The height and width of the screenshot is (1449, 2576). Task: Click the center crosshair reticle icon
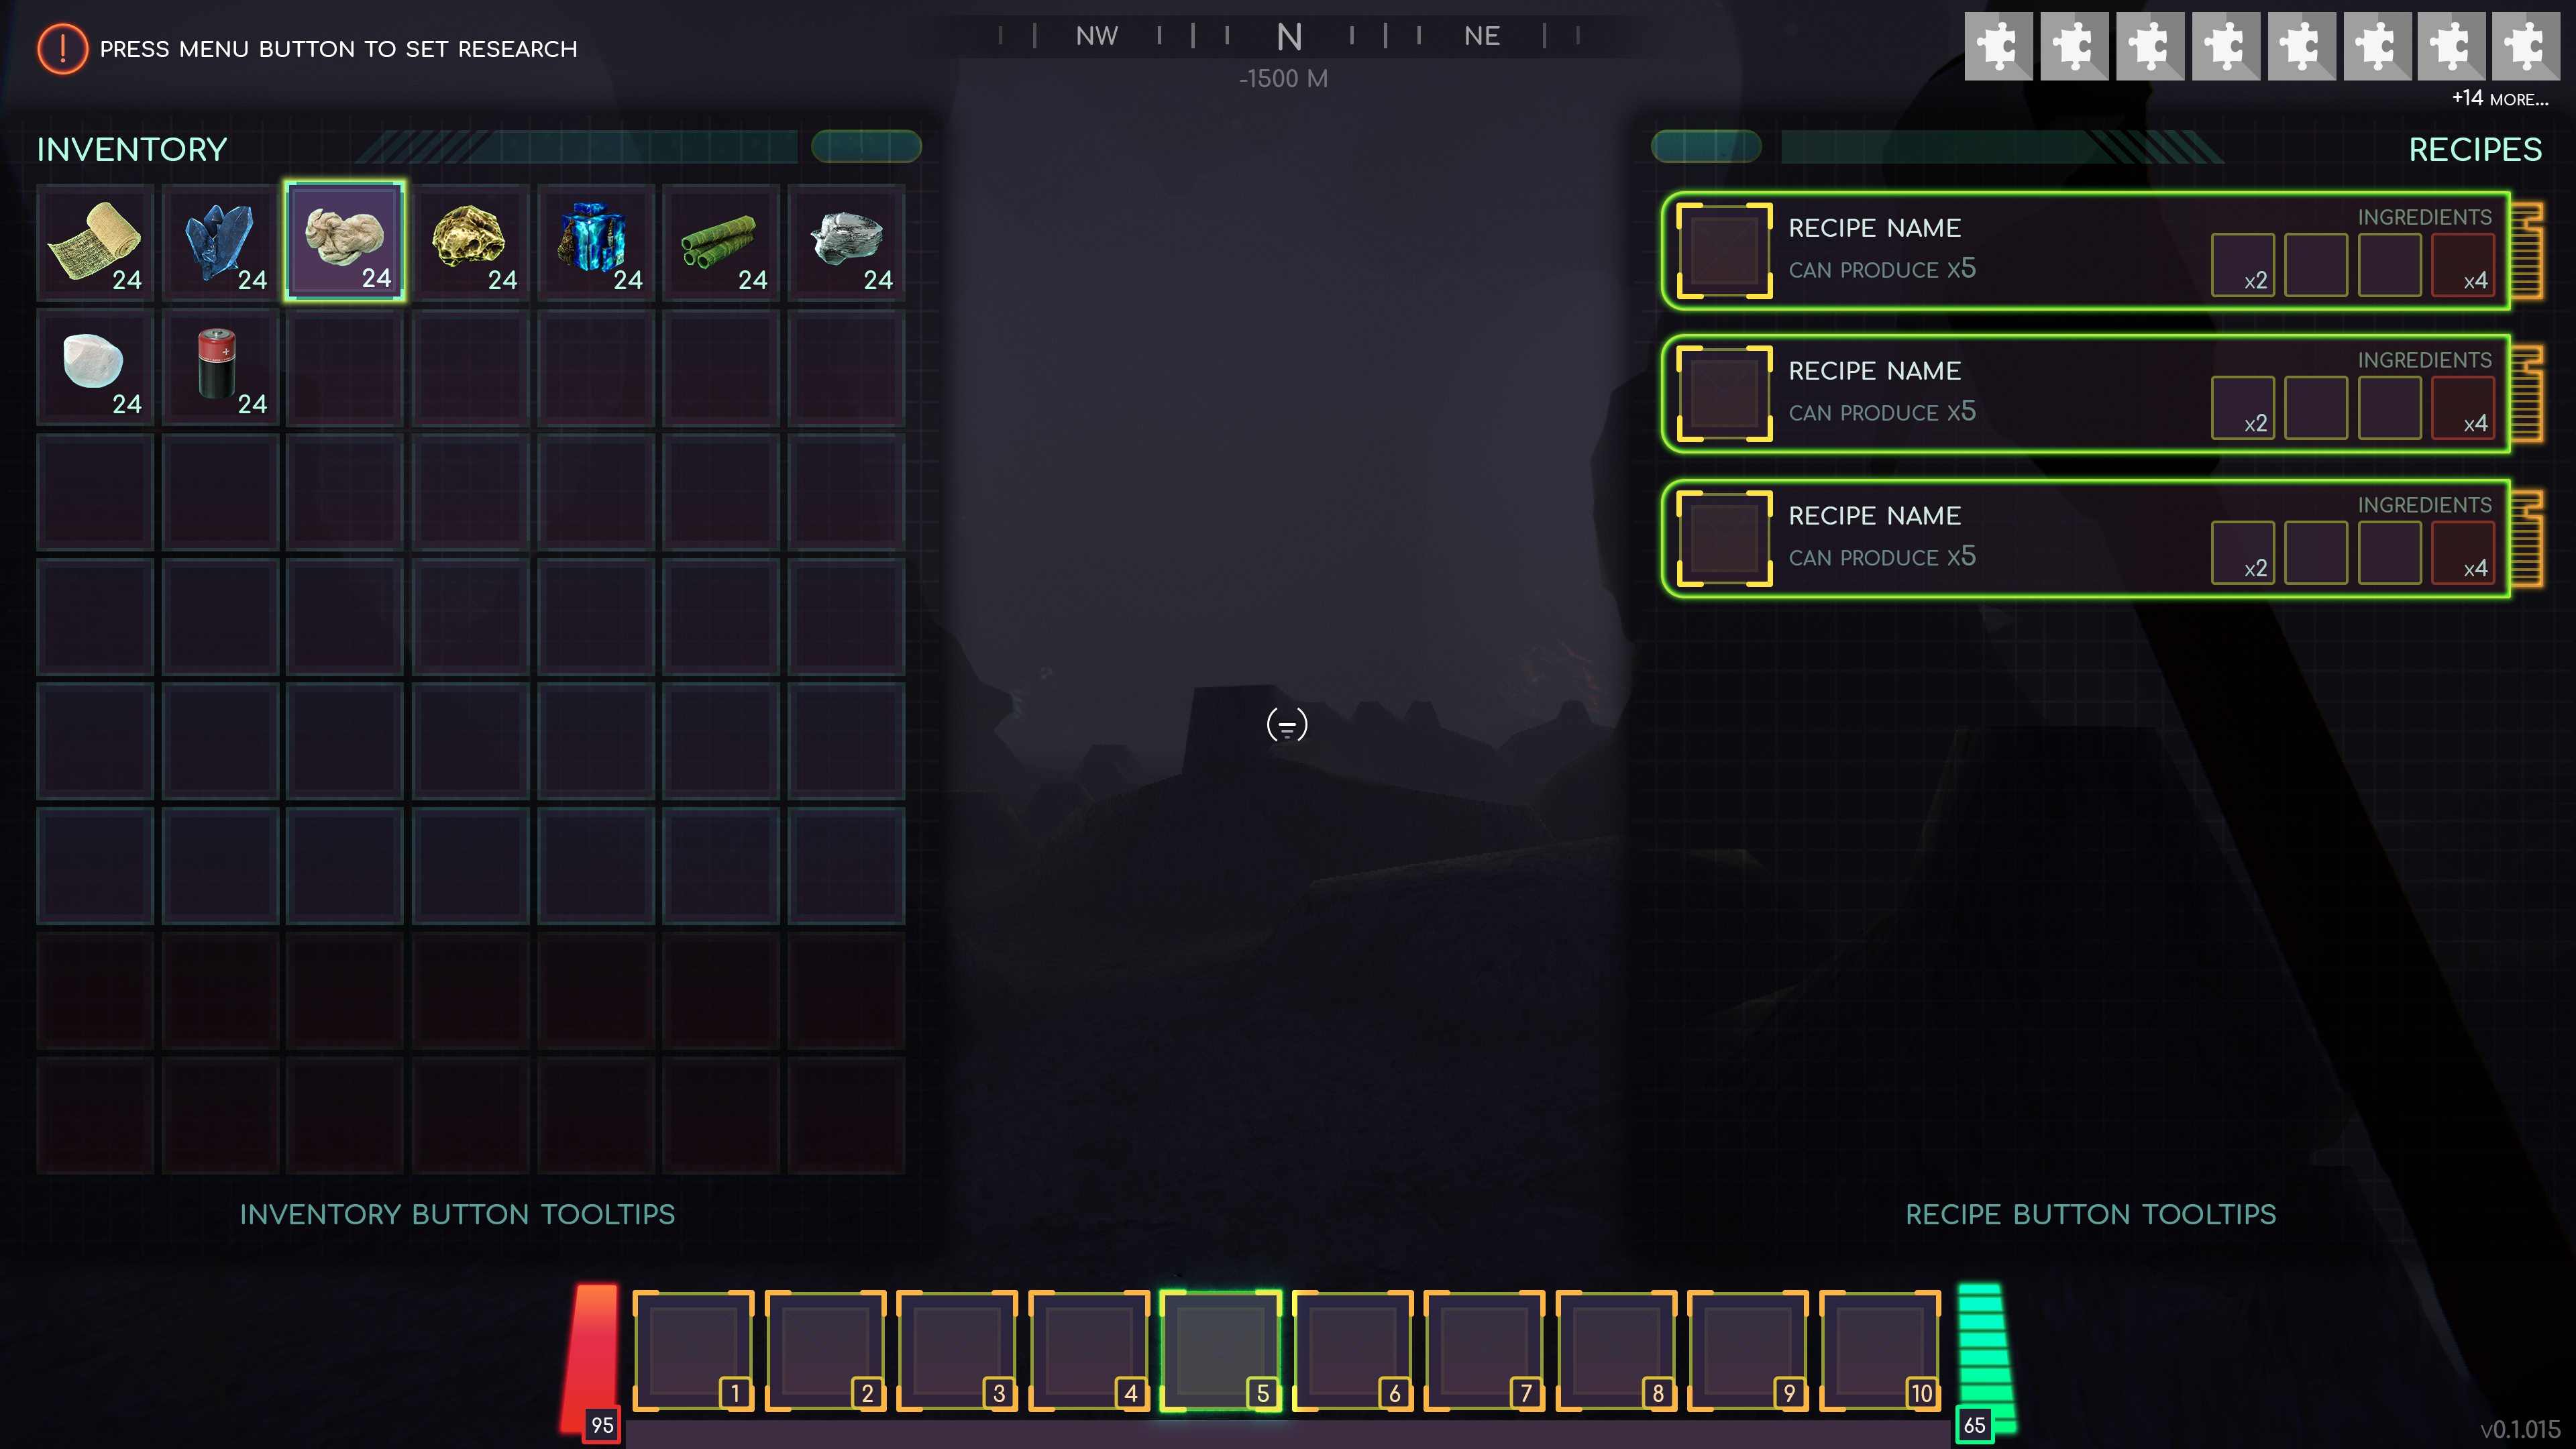[1287, 725]
